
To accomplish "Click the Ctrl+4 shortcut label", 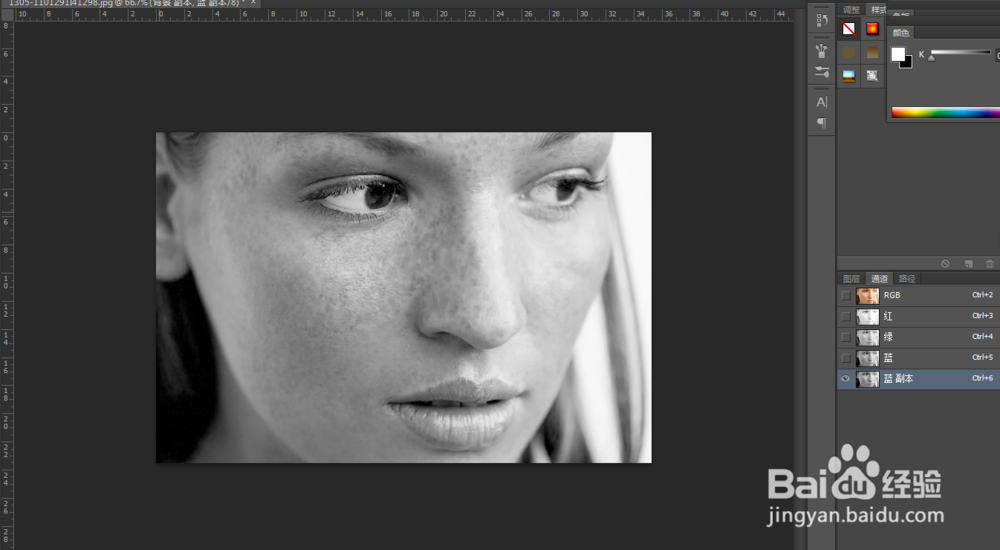I will (x=982, y=336).
